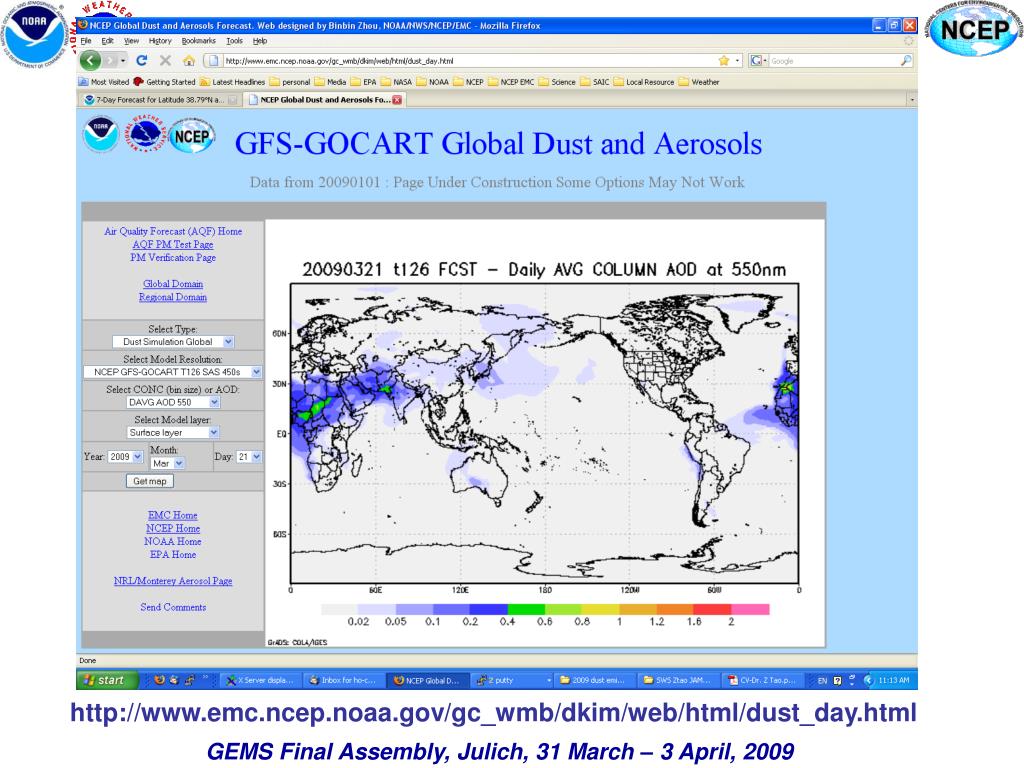
Task: Switch to Inbox taskbar item
Action: (343, 680)
